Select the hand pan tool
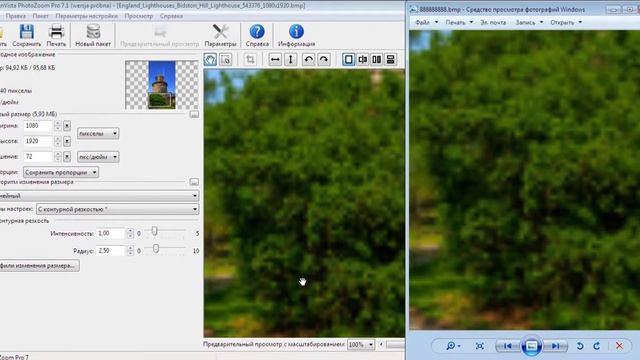This screenshot has width=640, height=360. point(210,60)
